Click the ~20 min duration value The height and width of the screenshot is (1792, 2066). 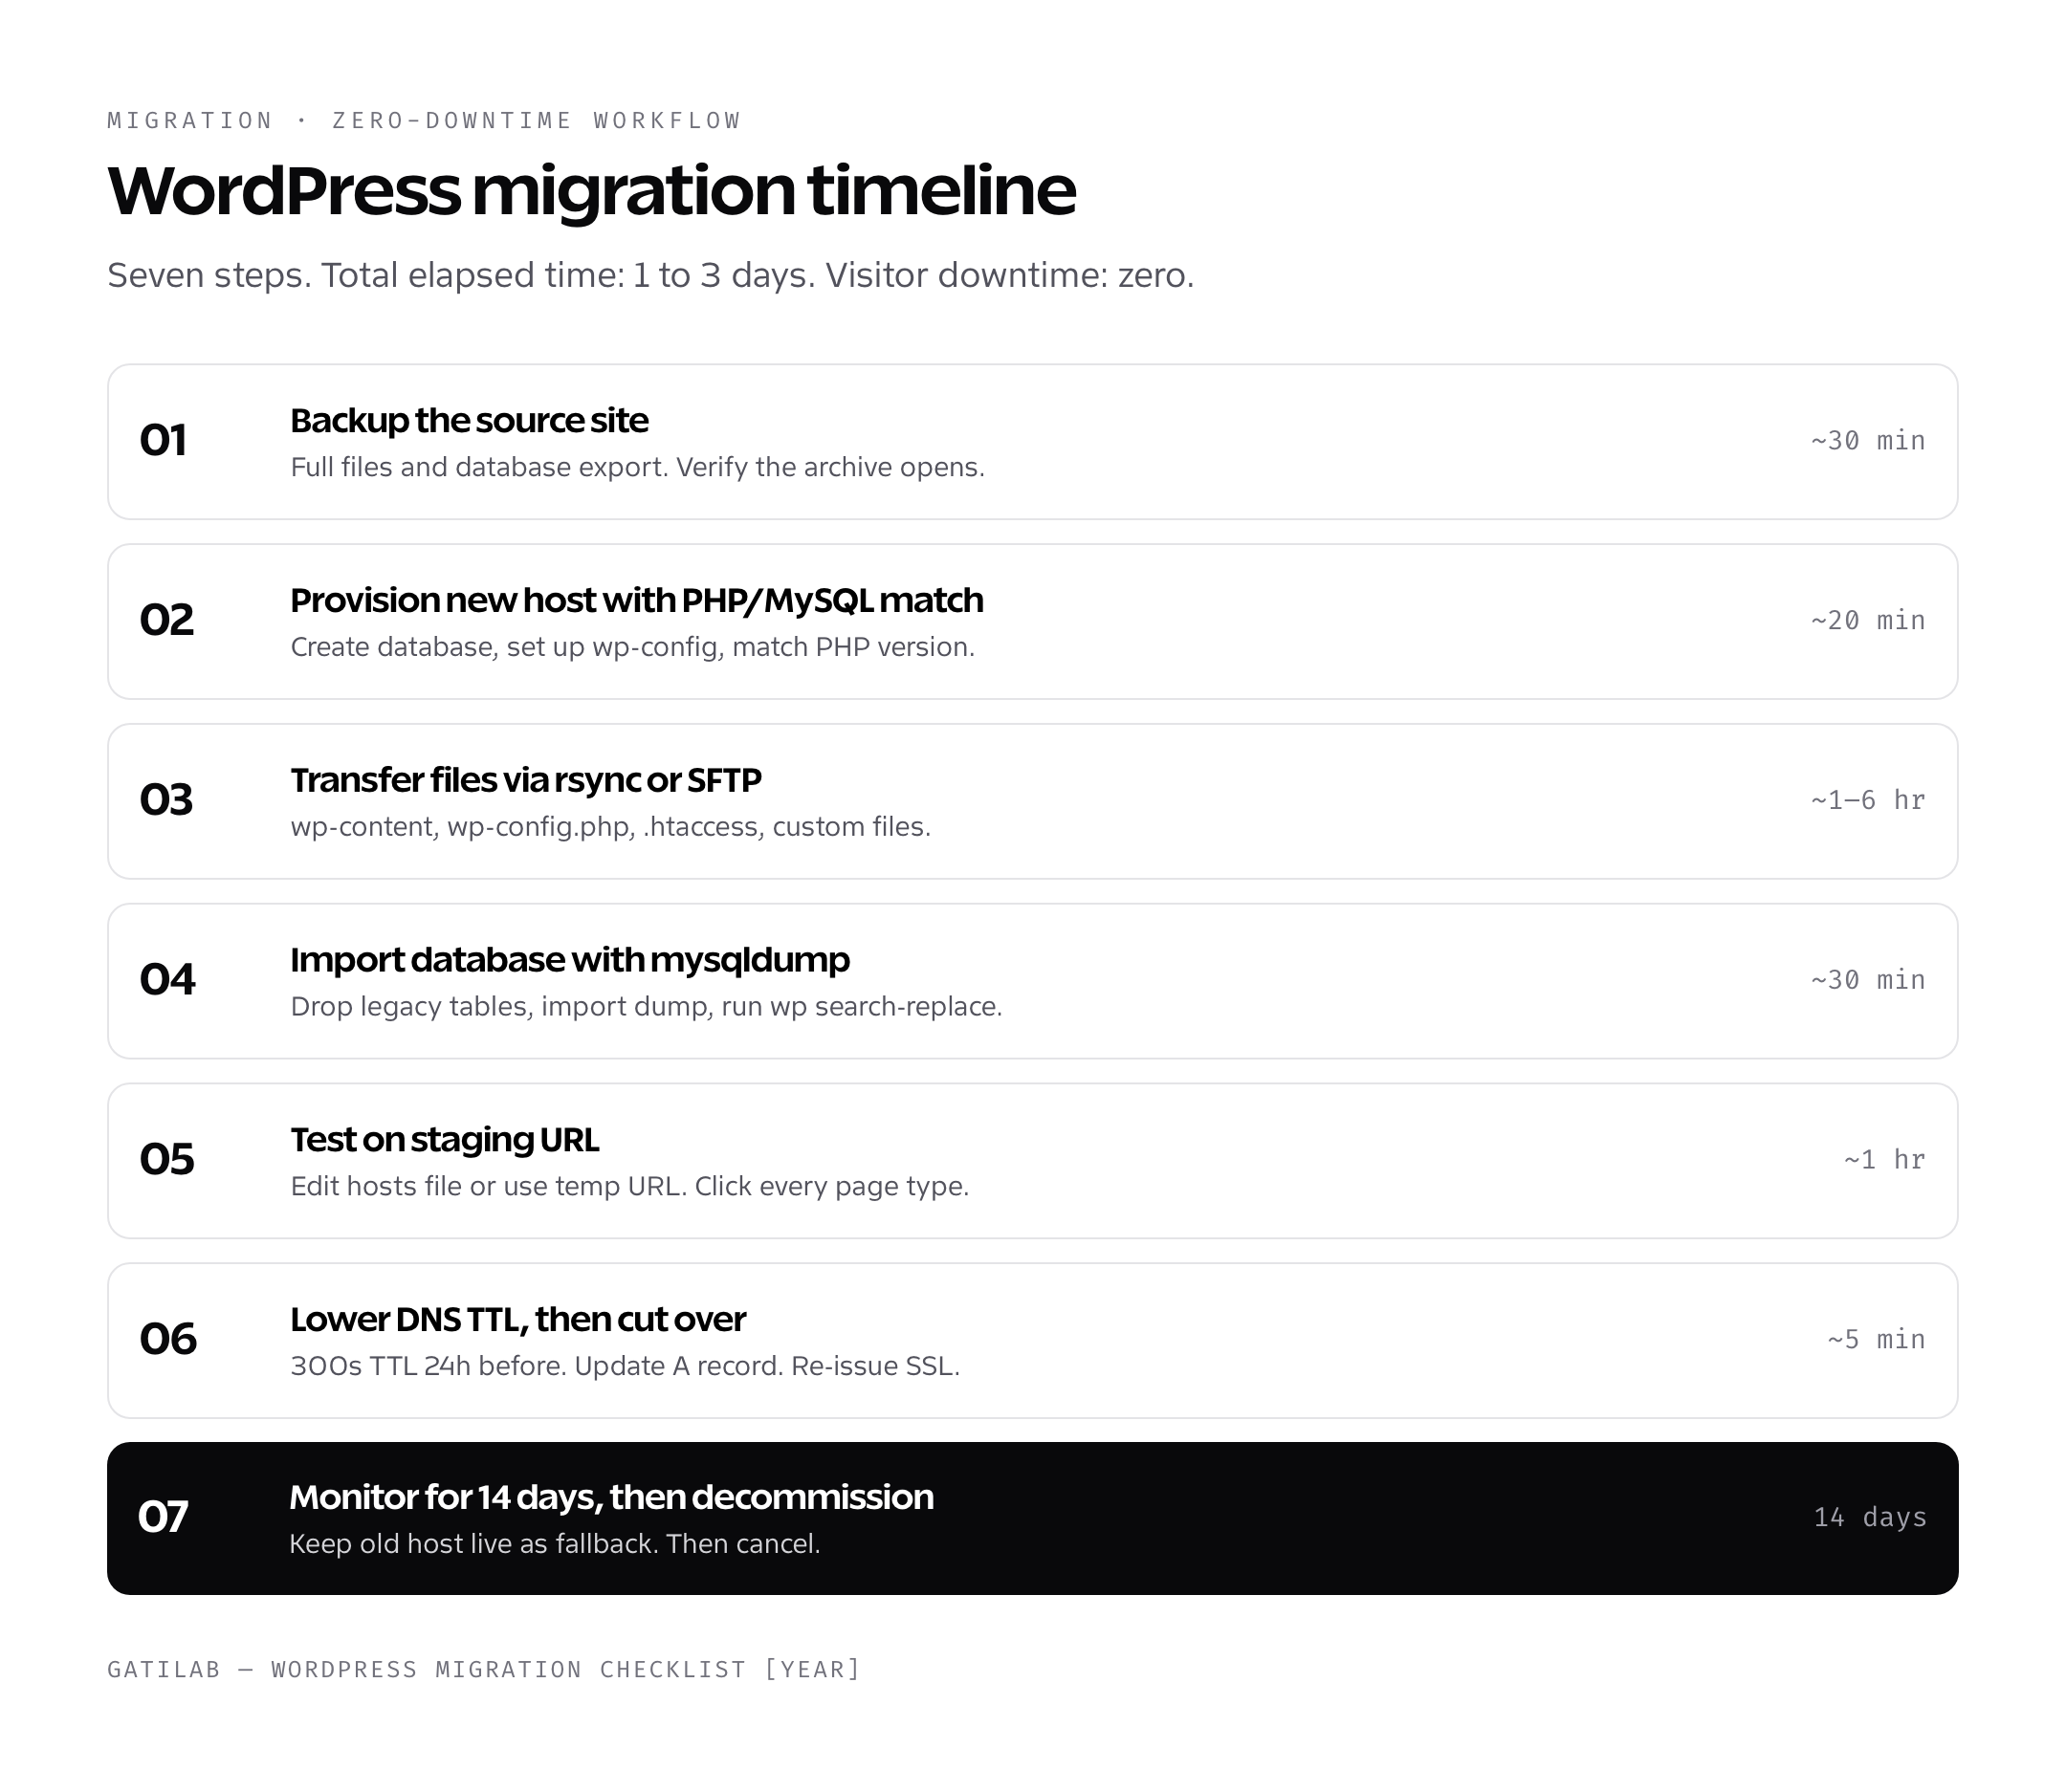pyautogui.click(x=1867, y=621)
